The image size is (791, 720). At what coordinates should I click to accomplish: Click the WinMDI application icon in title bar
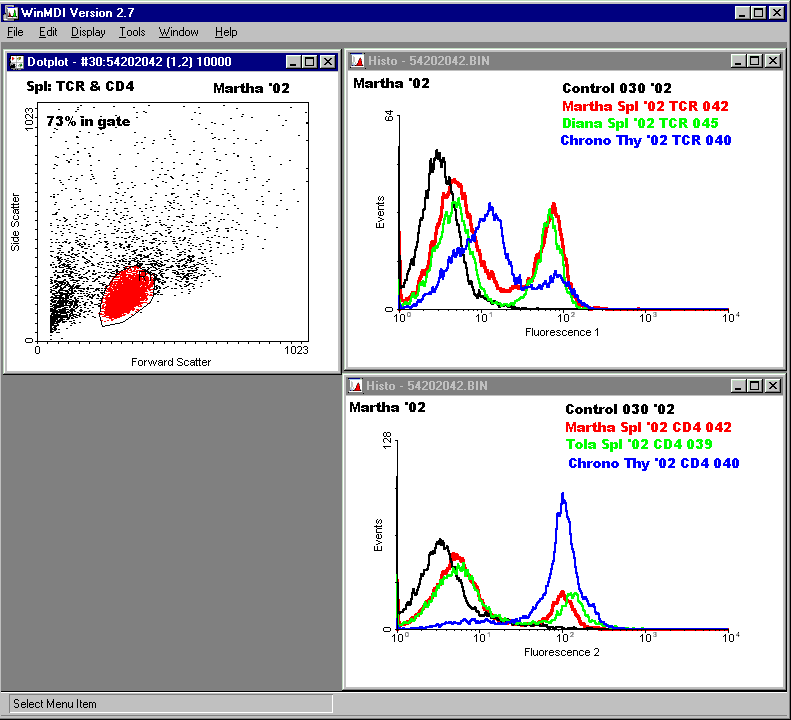(x=12, y=12)
